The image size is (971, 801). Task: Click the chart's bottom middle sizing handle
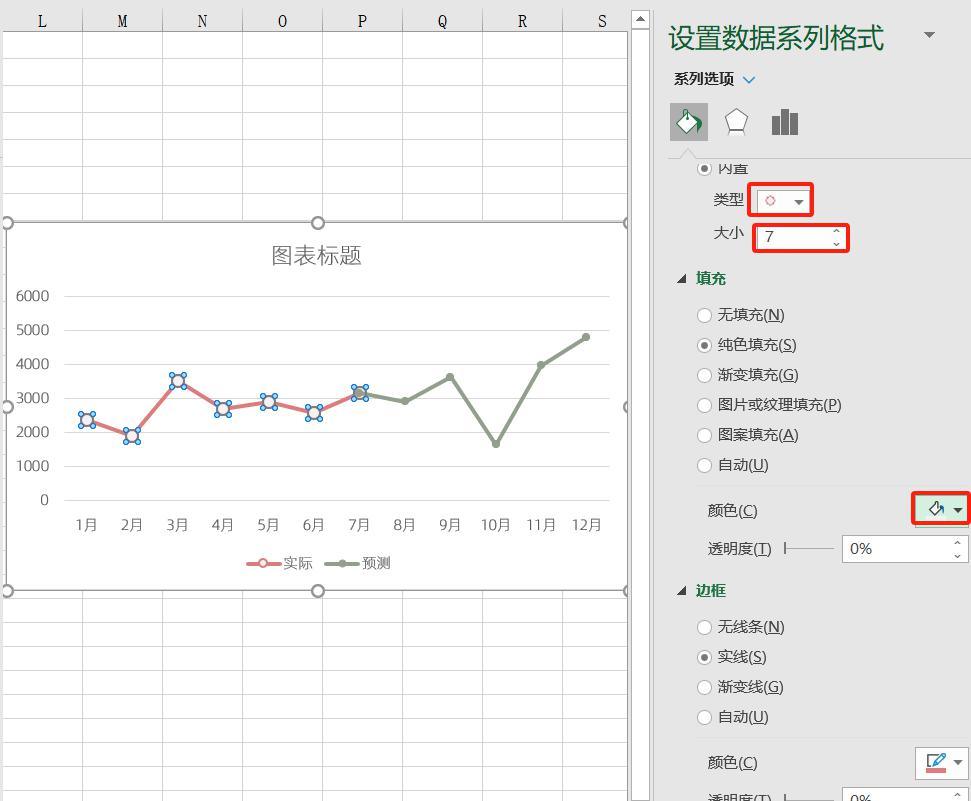[318, 591]
